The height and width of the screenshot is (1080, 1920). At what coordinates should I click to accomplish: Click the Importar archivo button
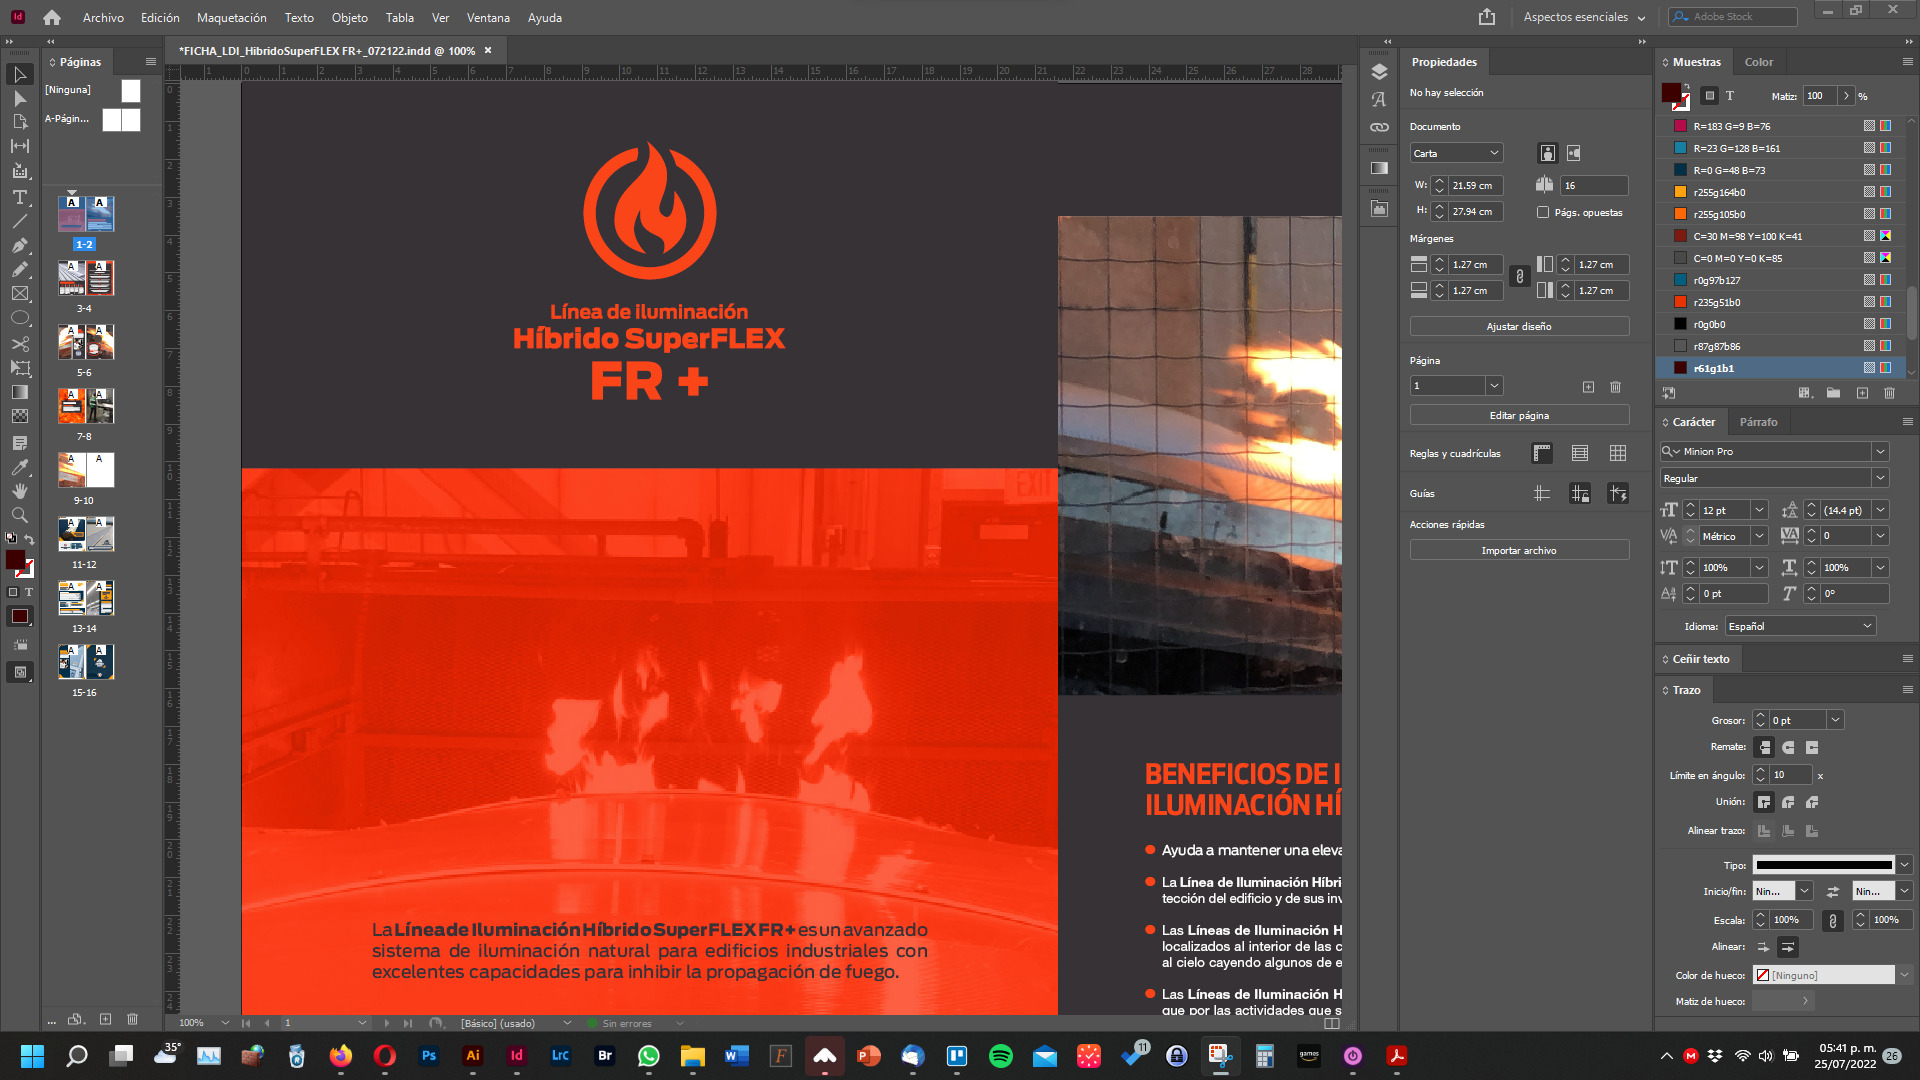(x=1519, y=550)
